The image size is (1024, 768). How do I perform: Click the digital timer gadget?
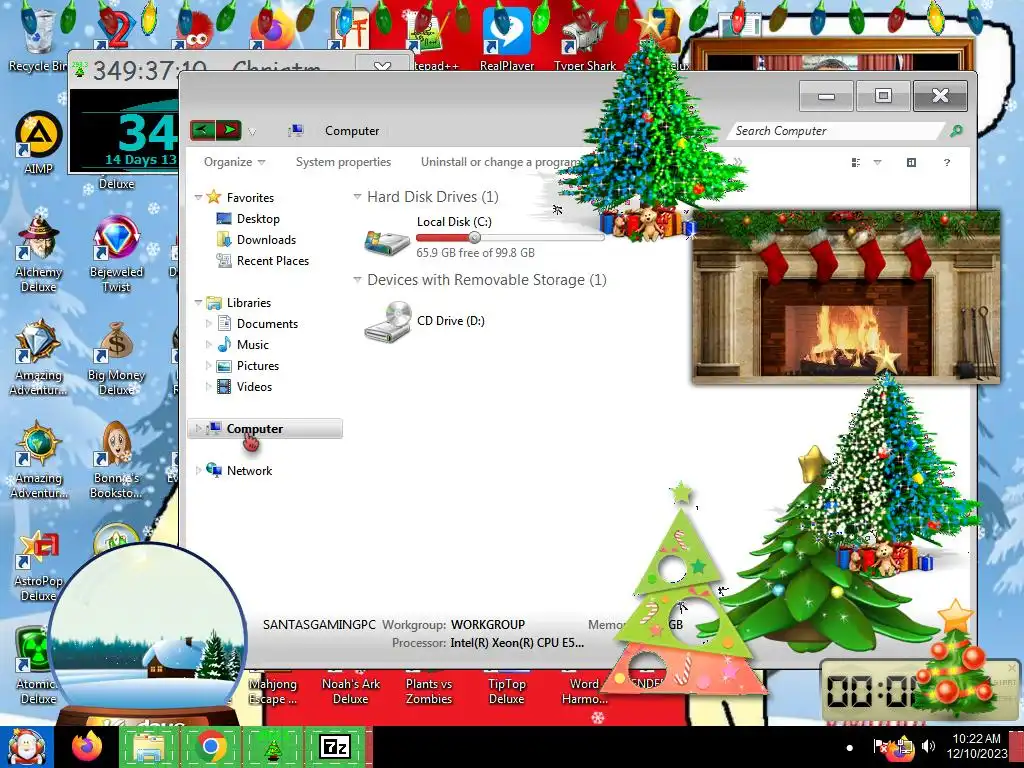click(x=869, y=691)
